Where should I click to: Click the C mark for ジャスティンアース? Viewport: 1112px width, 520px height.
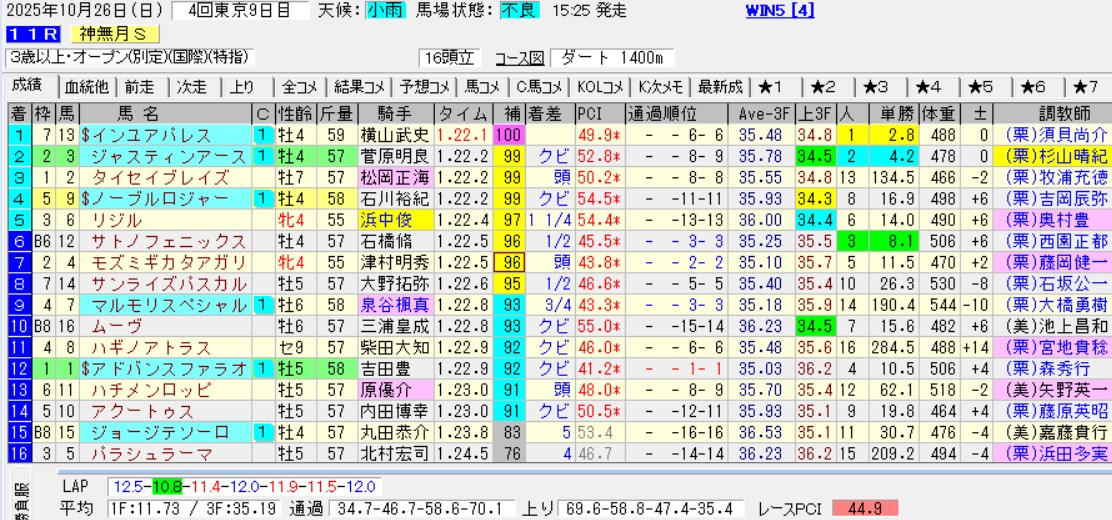coord(262,156)
